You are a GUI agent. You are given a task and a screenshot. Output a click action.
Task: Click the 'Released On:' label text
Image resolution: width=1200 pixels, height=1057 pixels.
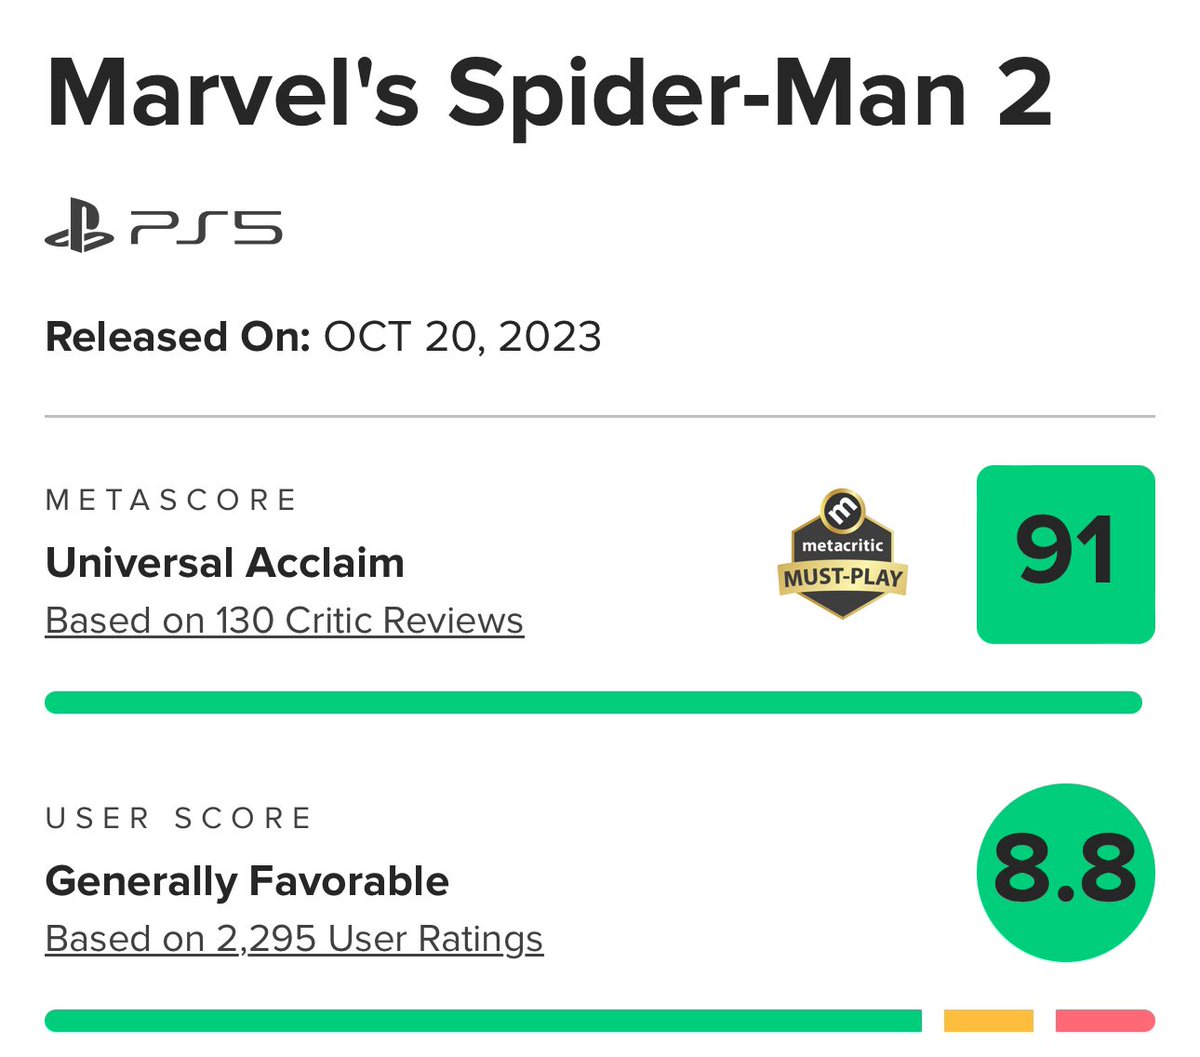[178, 337]
